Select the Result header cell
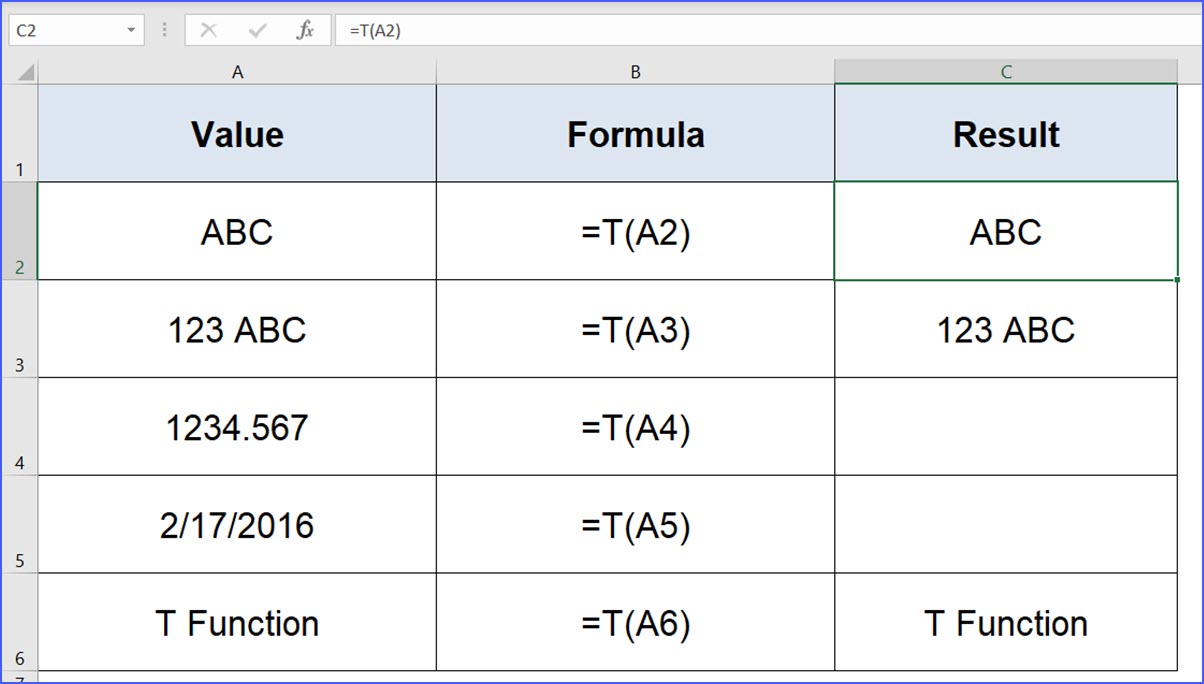The height and width of the screenshot is (684, 1204). coord(1006,134)
